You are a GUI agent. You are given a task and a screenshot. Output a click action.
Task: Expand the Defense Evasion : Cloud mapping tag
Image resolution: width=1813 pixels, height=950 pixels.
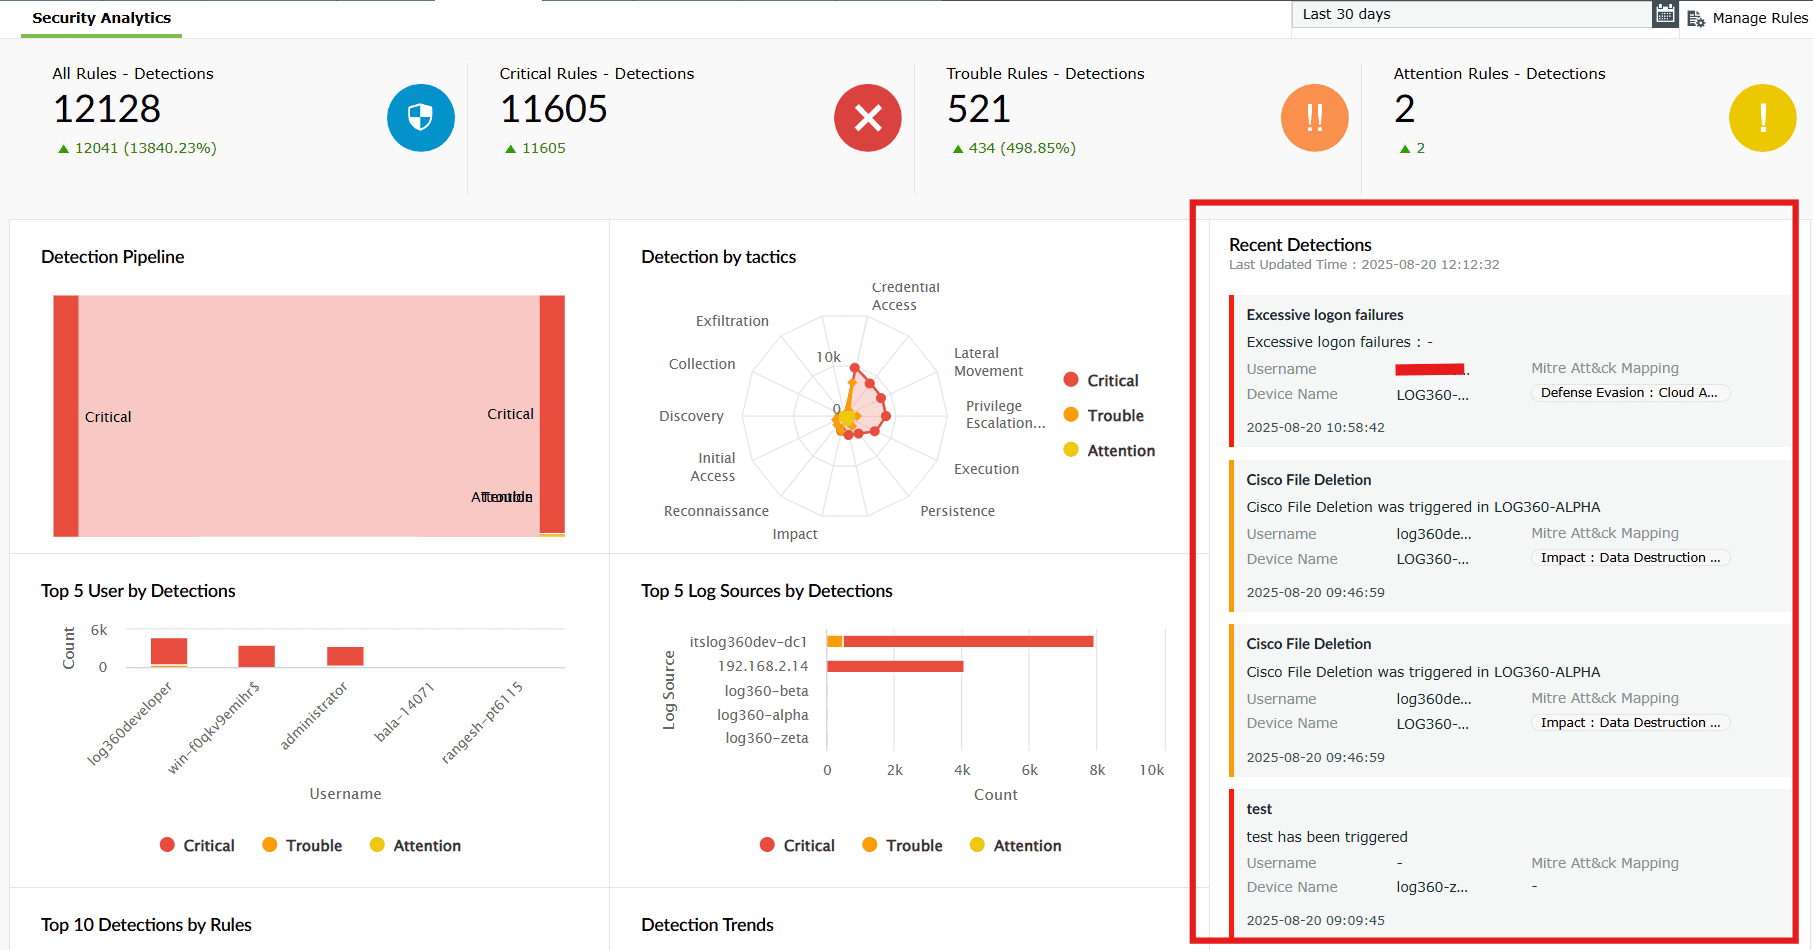tap(1629, 392)
